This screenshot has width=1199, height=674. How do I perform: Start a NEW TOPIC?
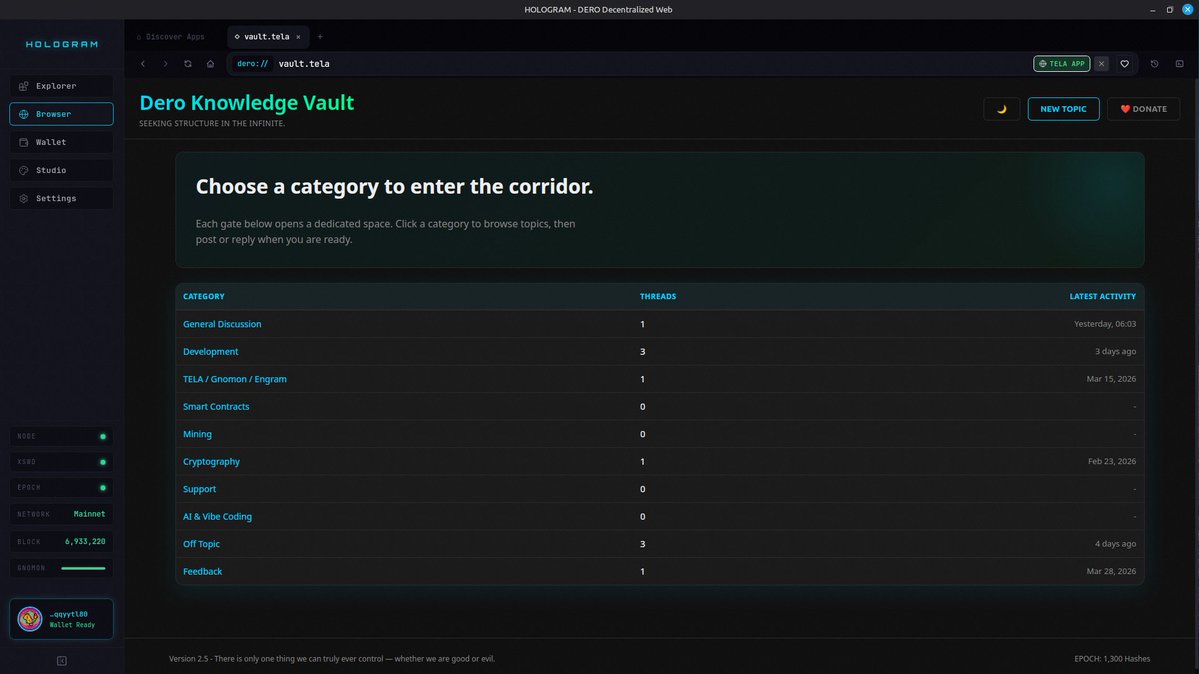pyautogui.click(x=1063, y=108)
